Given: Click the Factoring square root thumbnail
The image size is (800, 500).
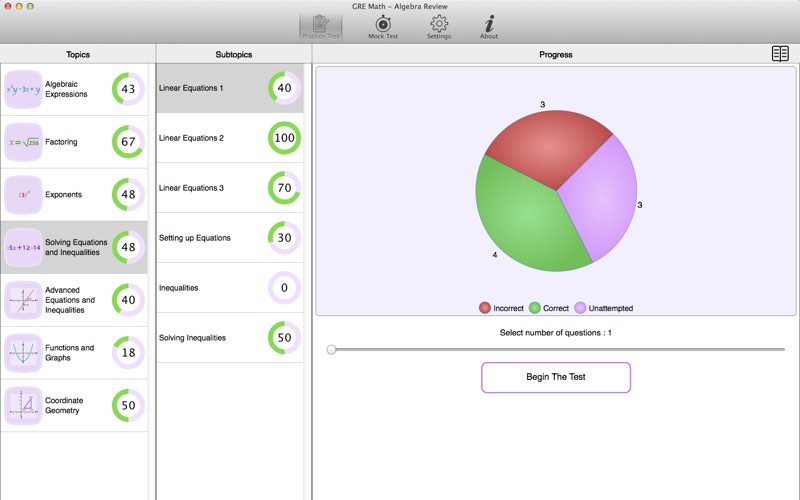Looking at the screenshot, I should click(23, 142).
